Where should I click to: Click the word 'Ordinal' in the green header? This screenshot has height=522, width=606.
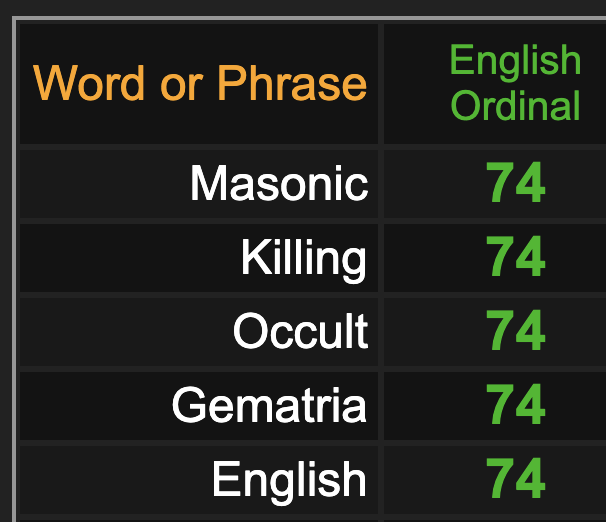(x=515, y=105)
